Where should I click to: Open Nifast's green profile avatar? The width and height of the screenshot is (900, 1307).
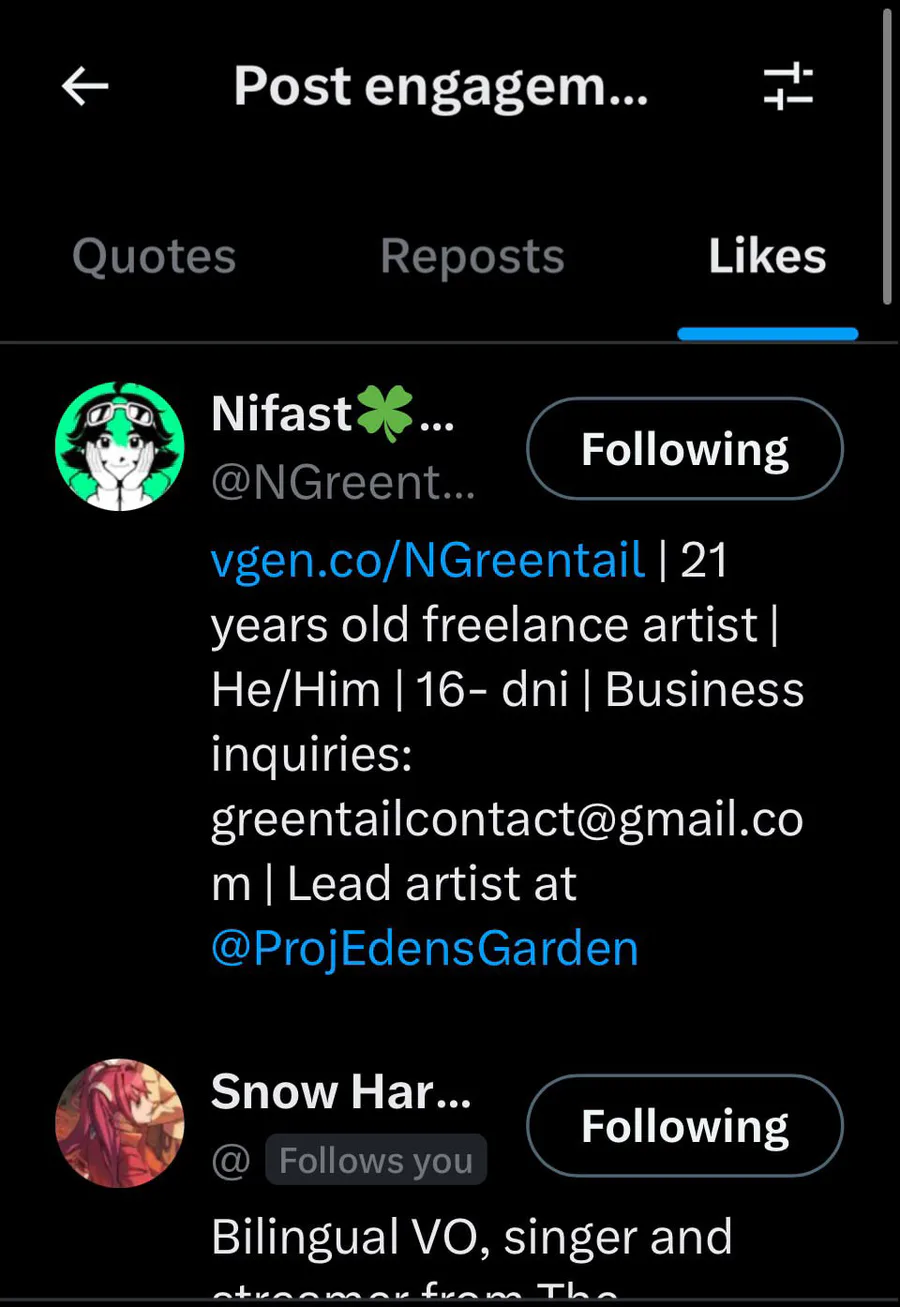point(120,446)
